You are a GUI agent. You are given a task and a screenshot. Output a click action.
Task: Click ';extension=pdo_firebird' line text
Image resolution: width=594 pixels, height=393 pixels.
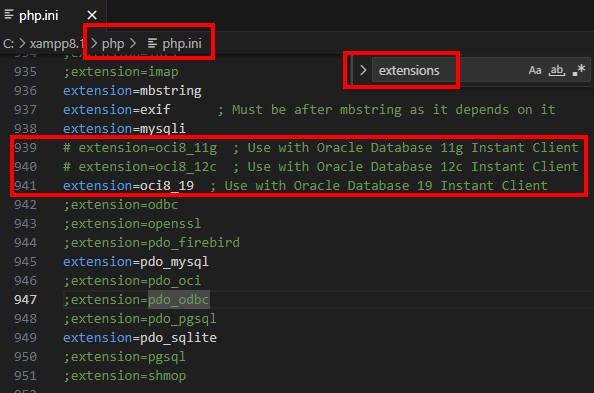[152, 243]
